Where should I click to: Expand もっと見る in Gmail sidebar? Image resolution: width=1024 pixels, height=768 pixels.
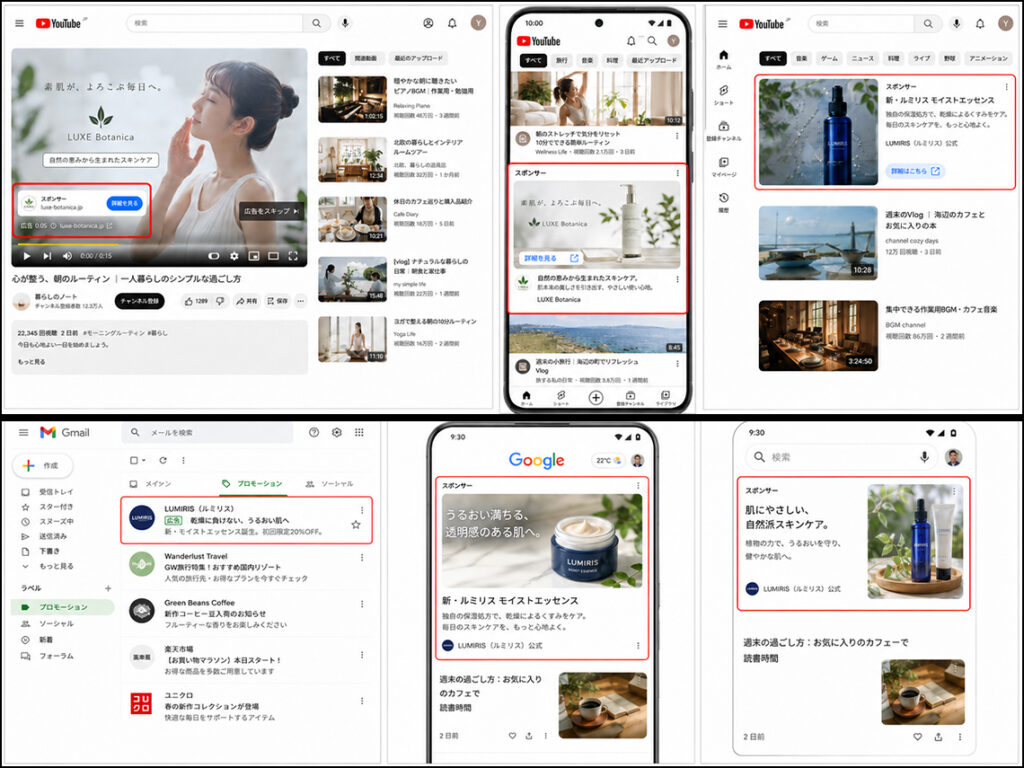[x=49, y=566]
